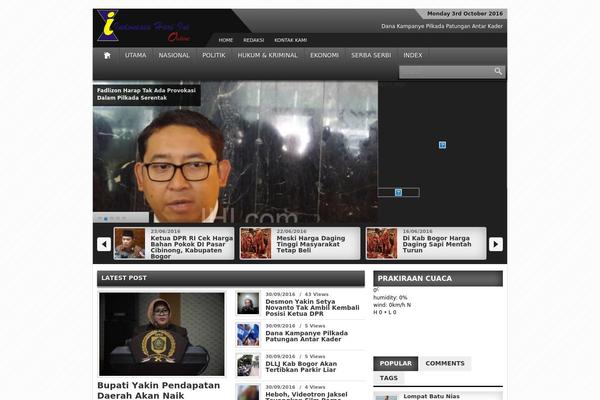Click the Fadlizon main slider image

[235, 152]
